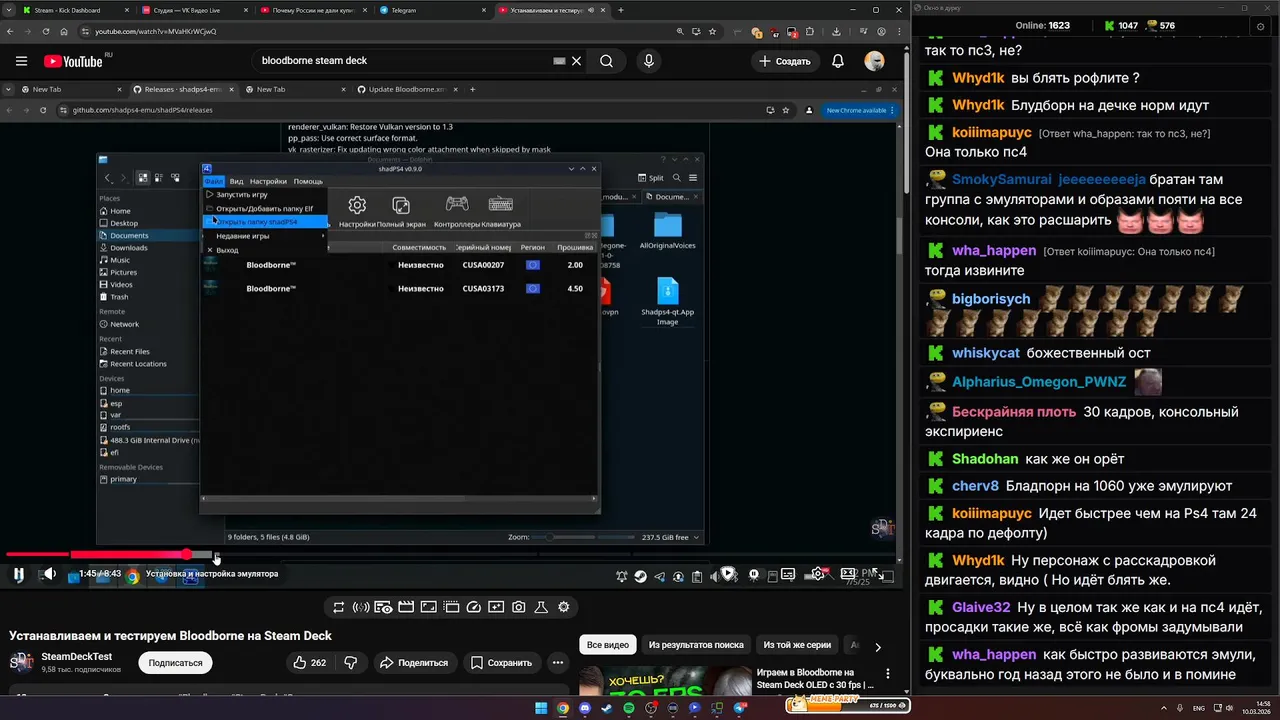The image size is (1280, 720).
Task: Open Настройки menu in shadPS4 menu bar
Action: click(x=268, y=181)
